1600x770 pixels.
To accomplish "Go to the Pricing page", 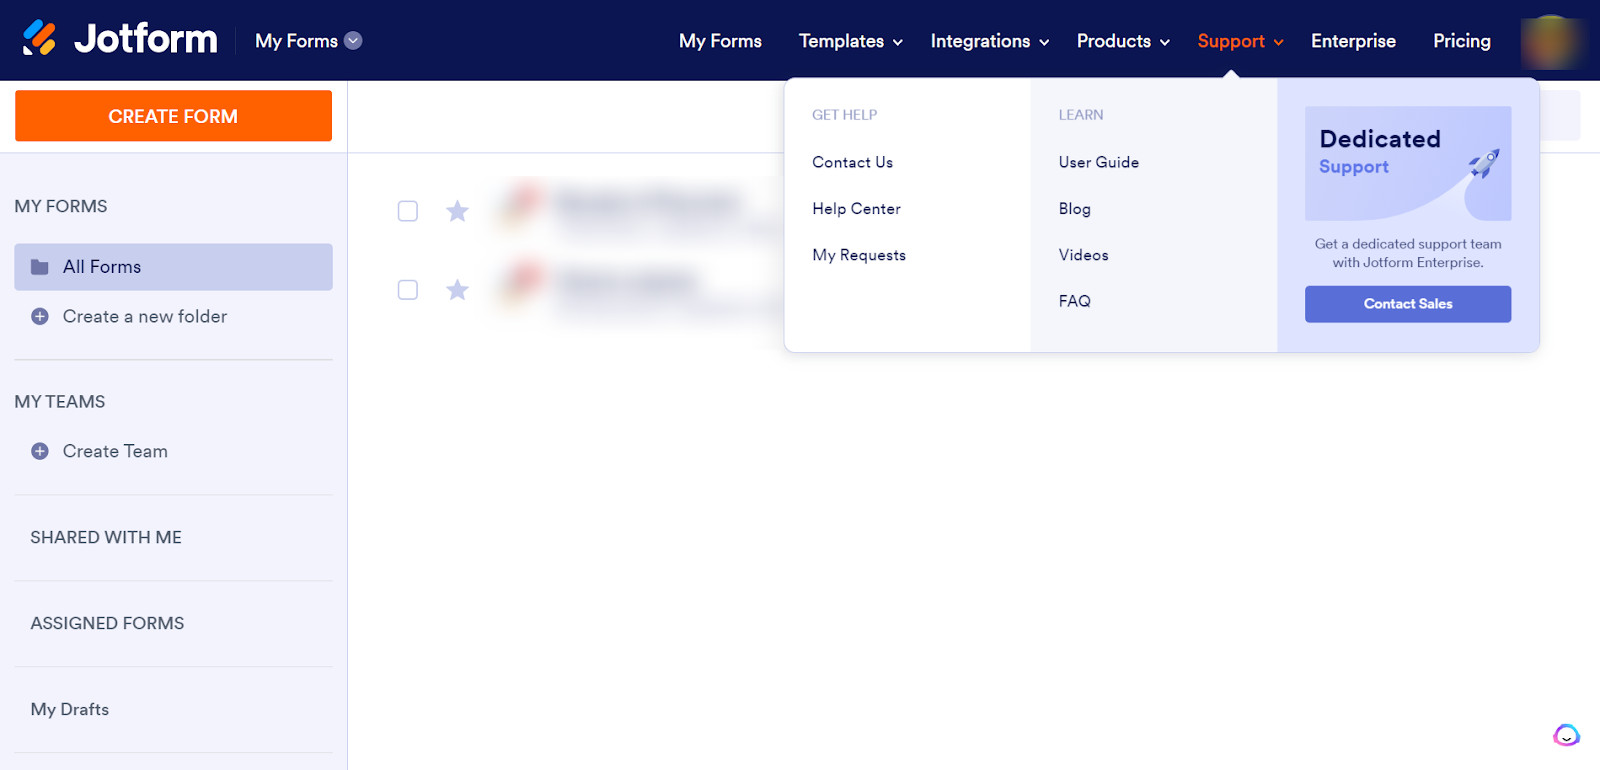I will 1461,41.
